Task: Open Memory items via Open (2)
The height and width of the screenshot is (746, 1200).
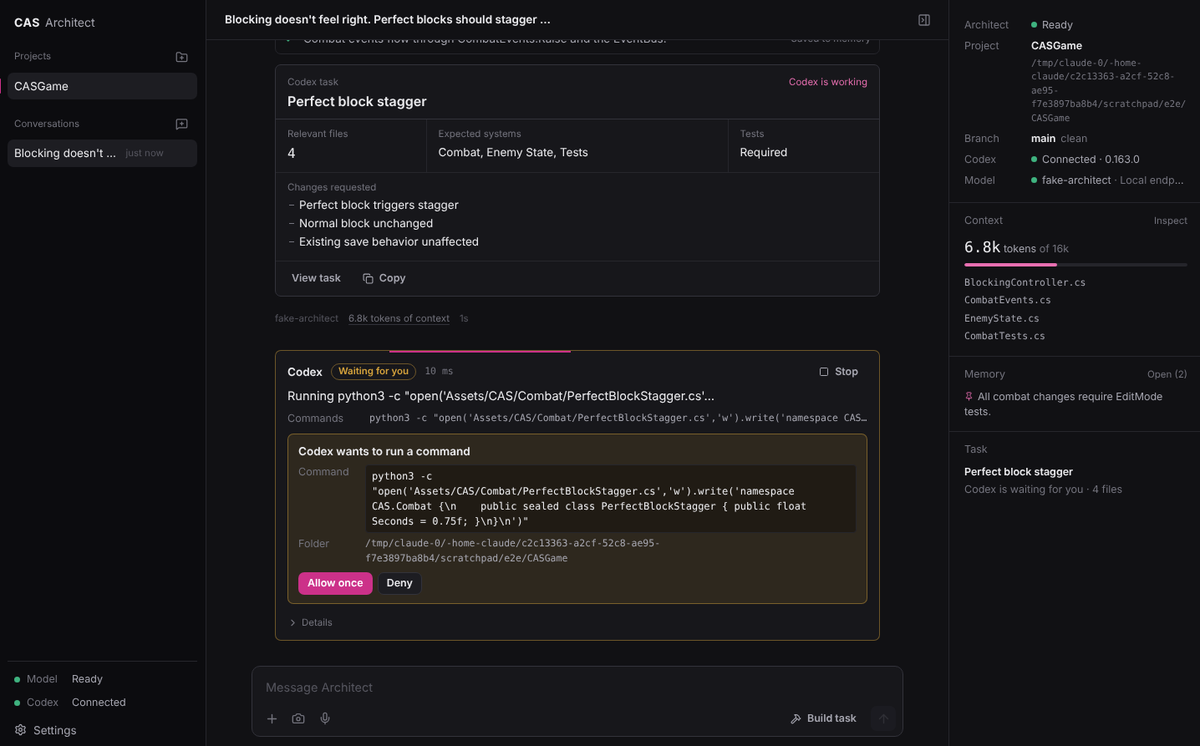Action: (1167, 374)
